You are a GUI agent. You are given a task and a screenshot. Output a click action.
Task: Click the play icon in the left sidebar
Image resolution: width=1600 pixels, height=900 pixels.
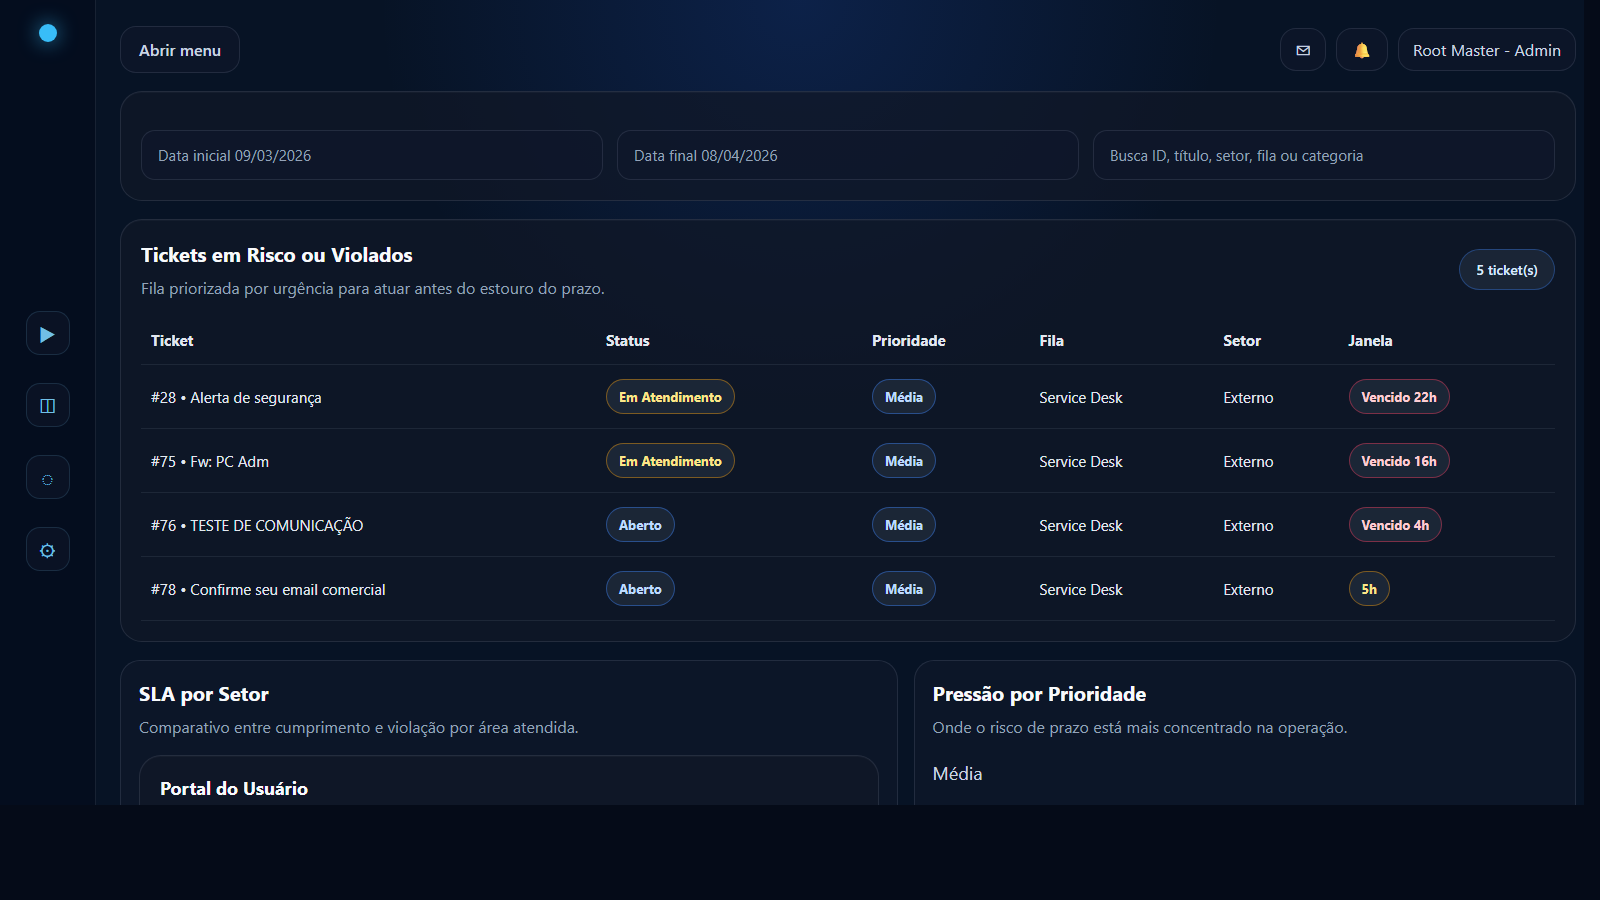click(47, 333)
